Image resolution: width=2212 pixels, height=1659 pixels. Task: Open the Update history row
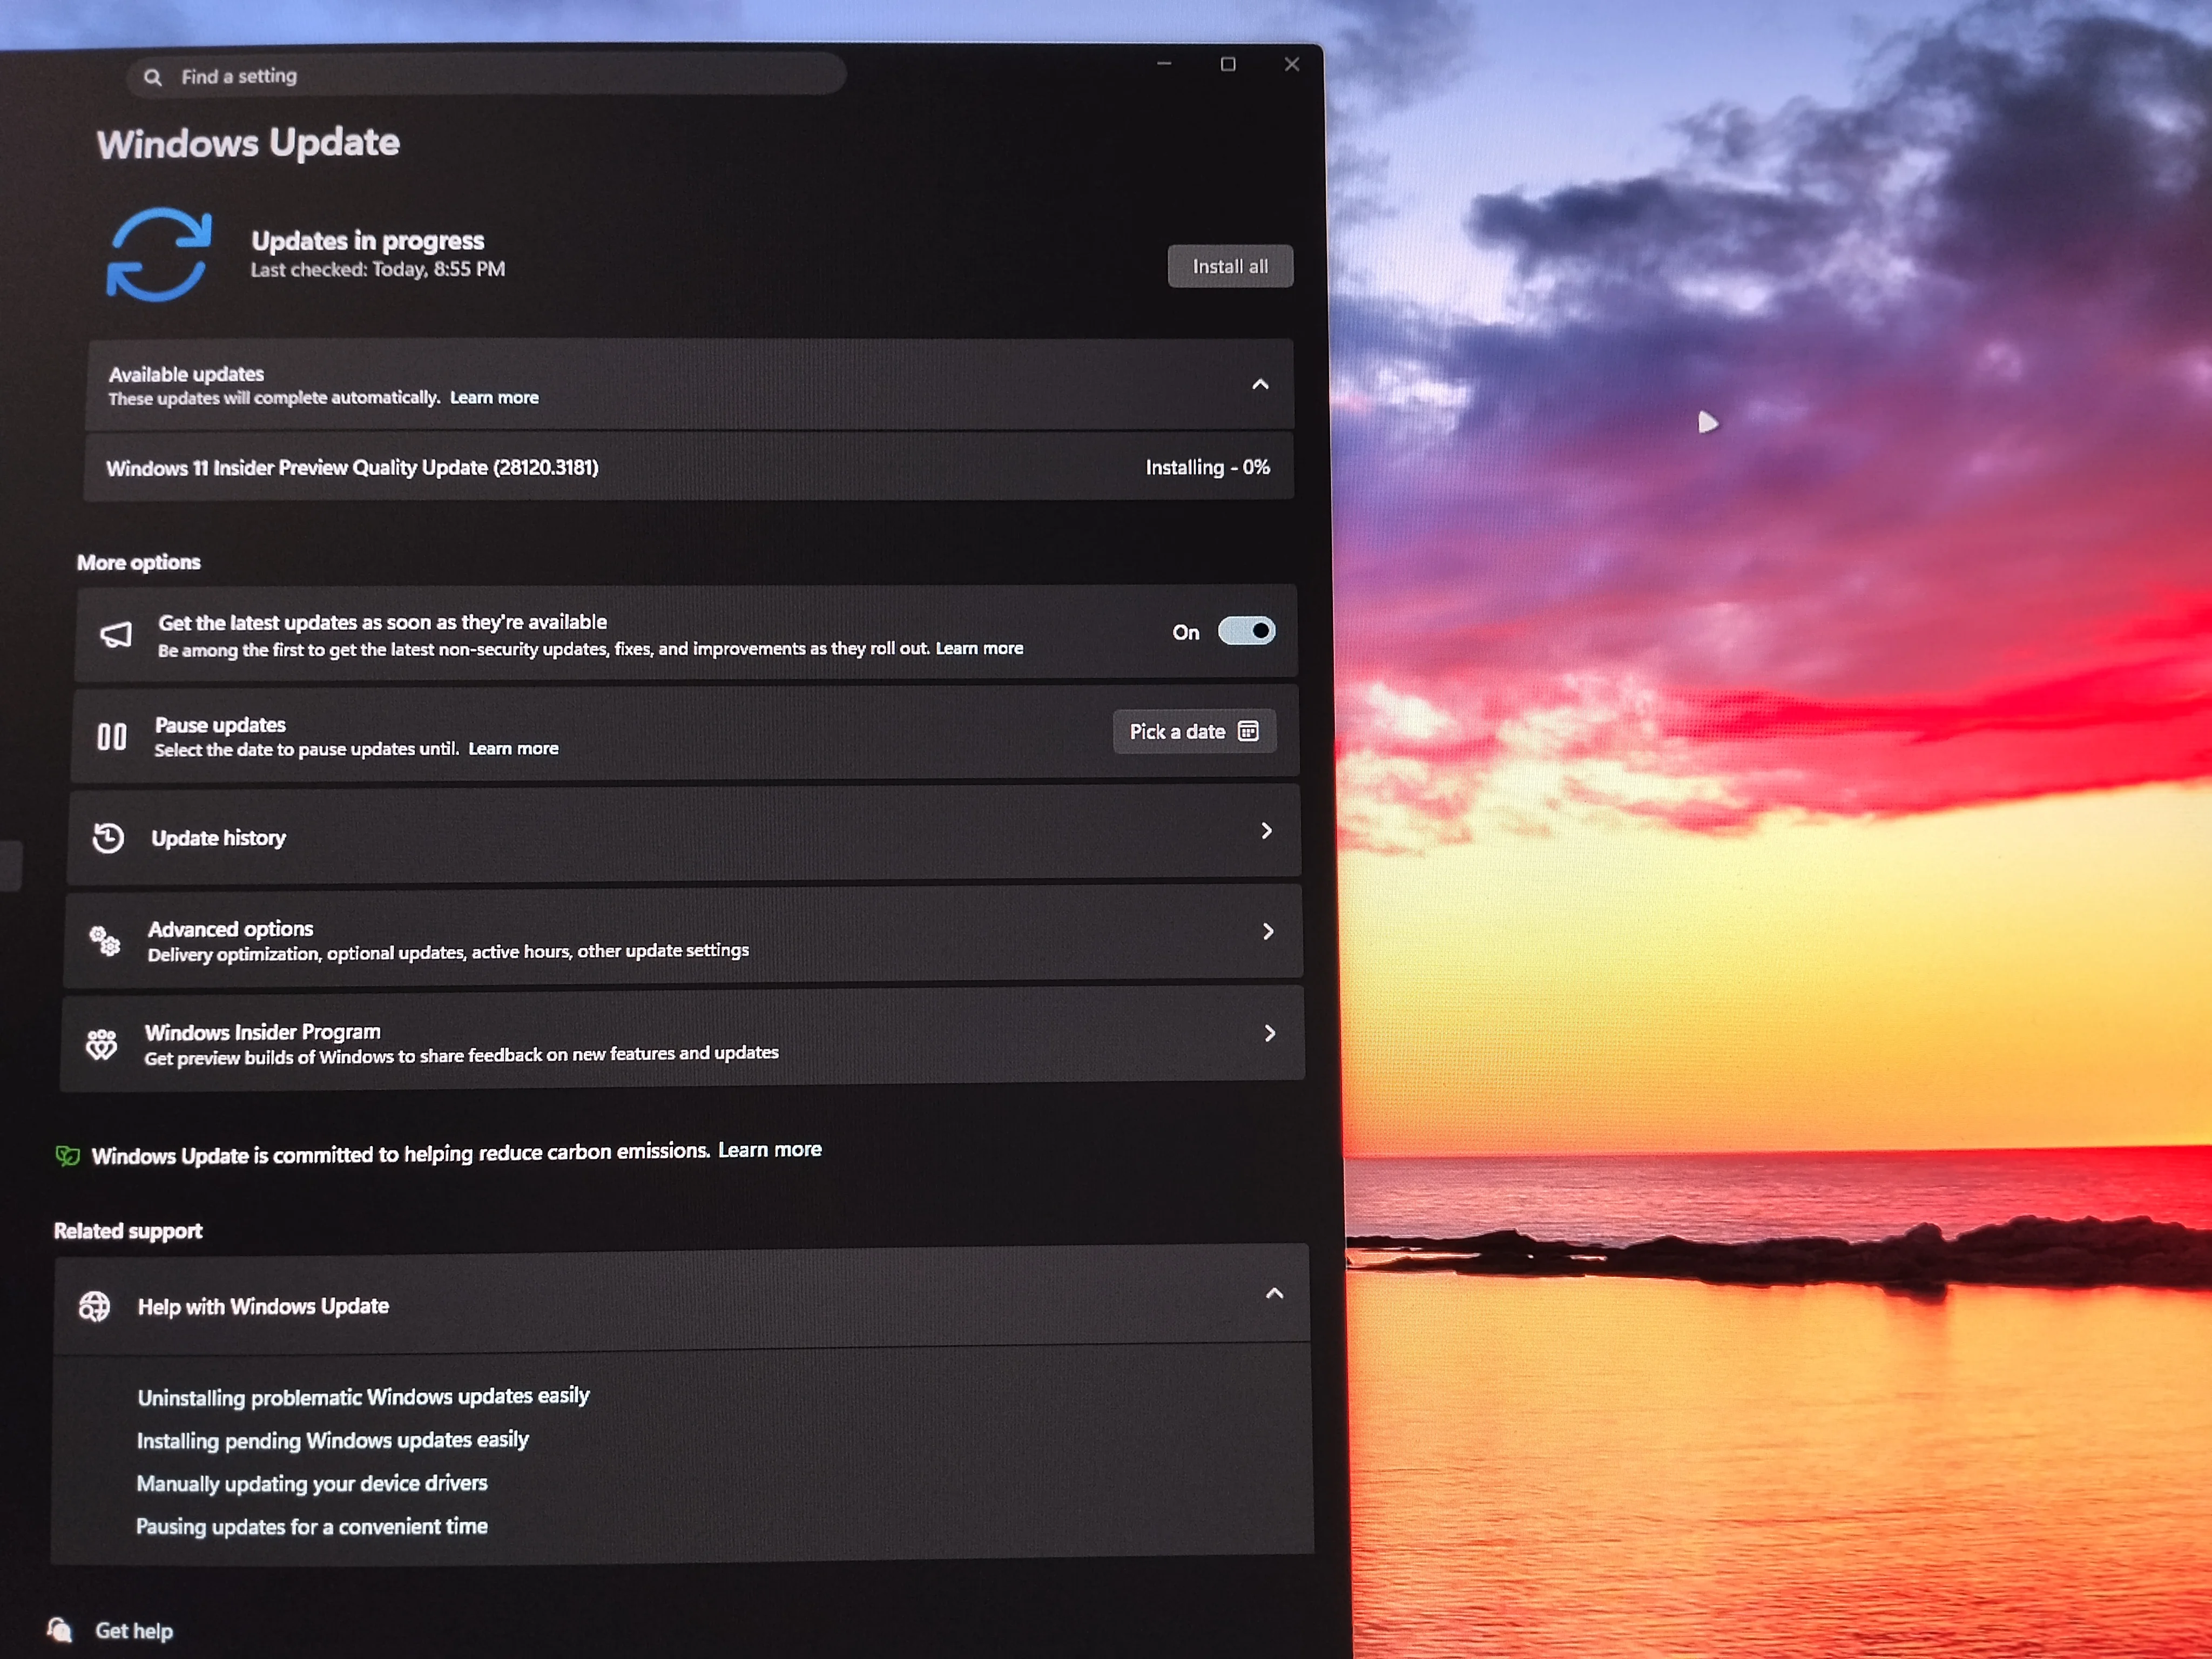tap(684, 835)
